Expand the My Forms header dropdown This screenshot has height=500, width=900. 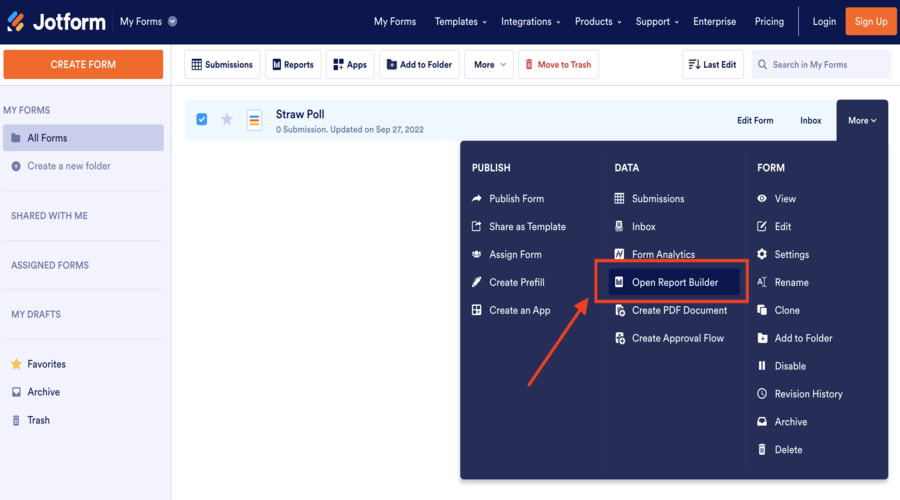click(173, 21)
